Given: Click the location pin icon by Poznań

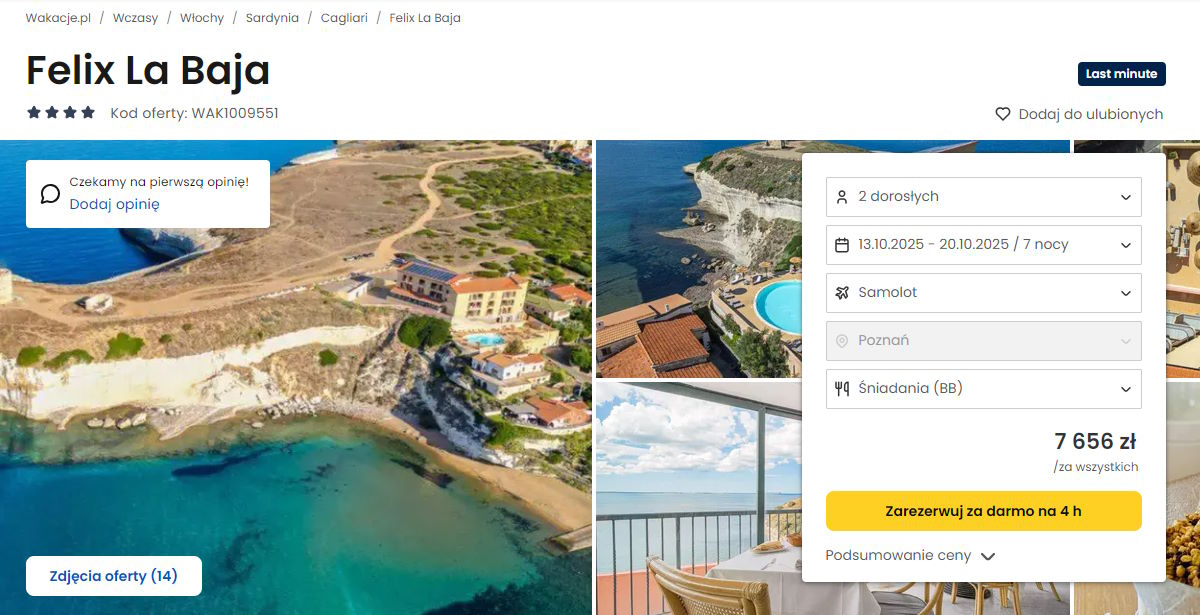Looking at the screenshot, I should 841,341.
